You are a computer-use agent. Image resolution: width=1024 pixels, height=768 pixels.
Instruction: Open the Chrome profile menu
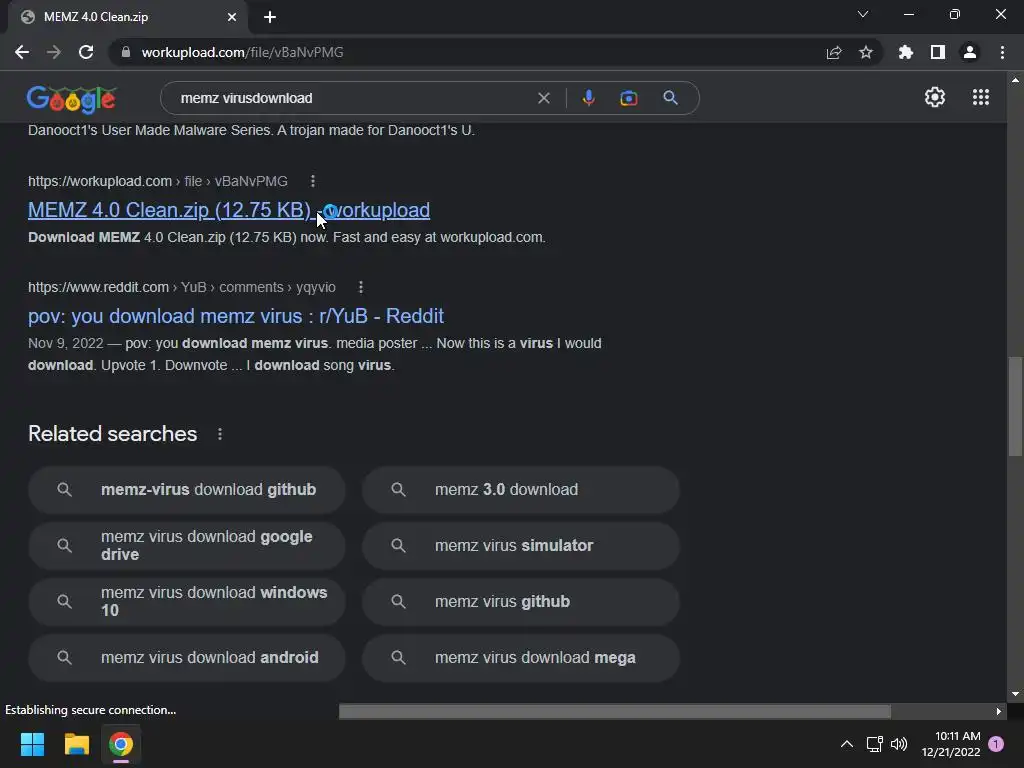coord(970,52)
